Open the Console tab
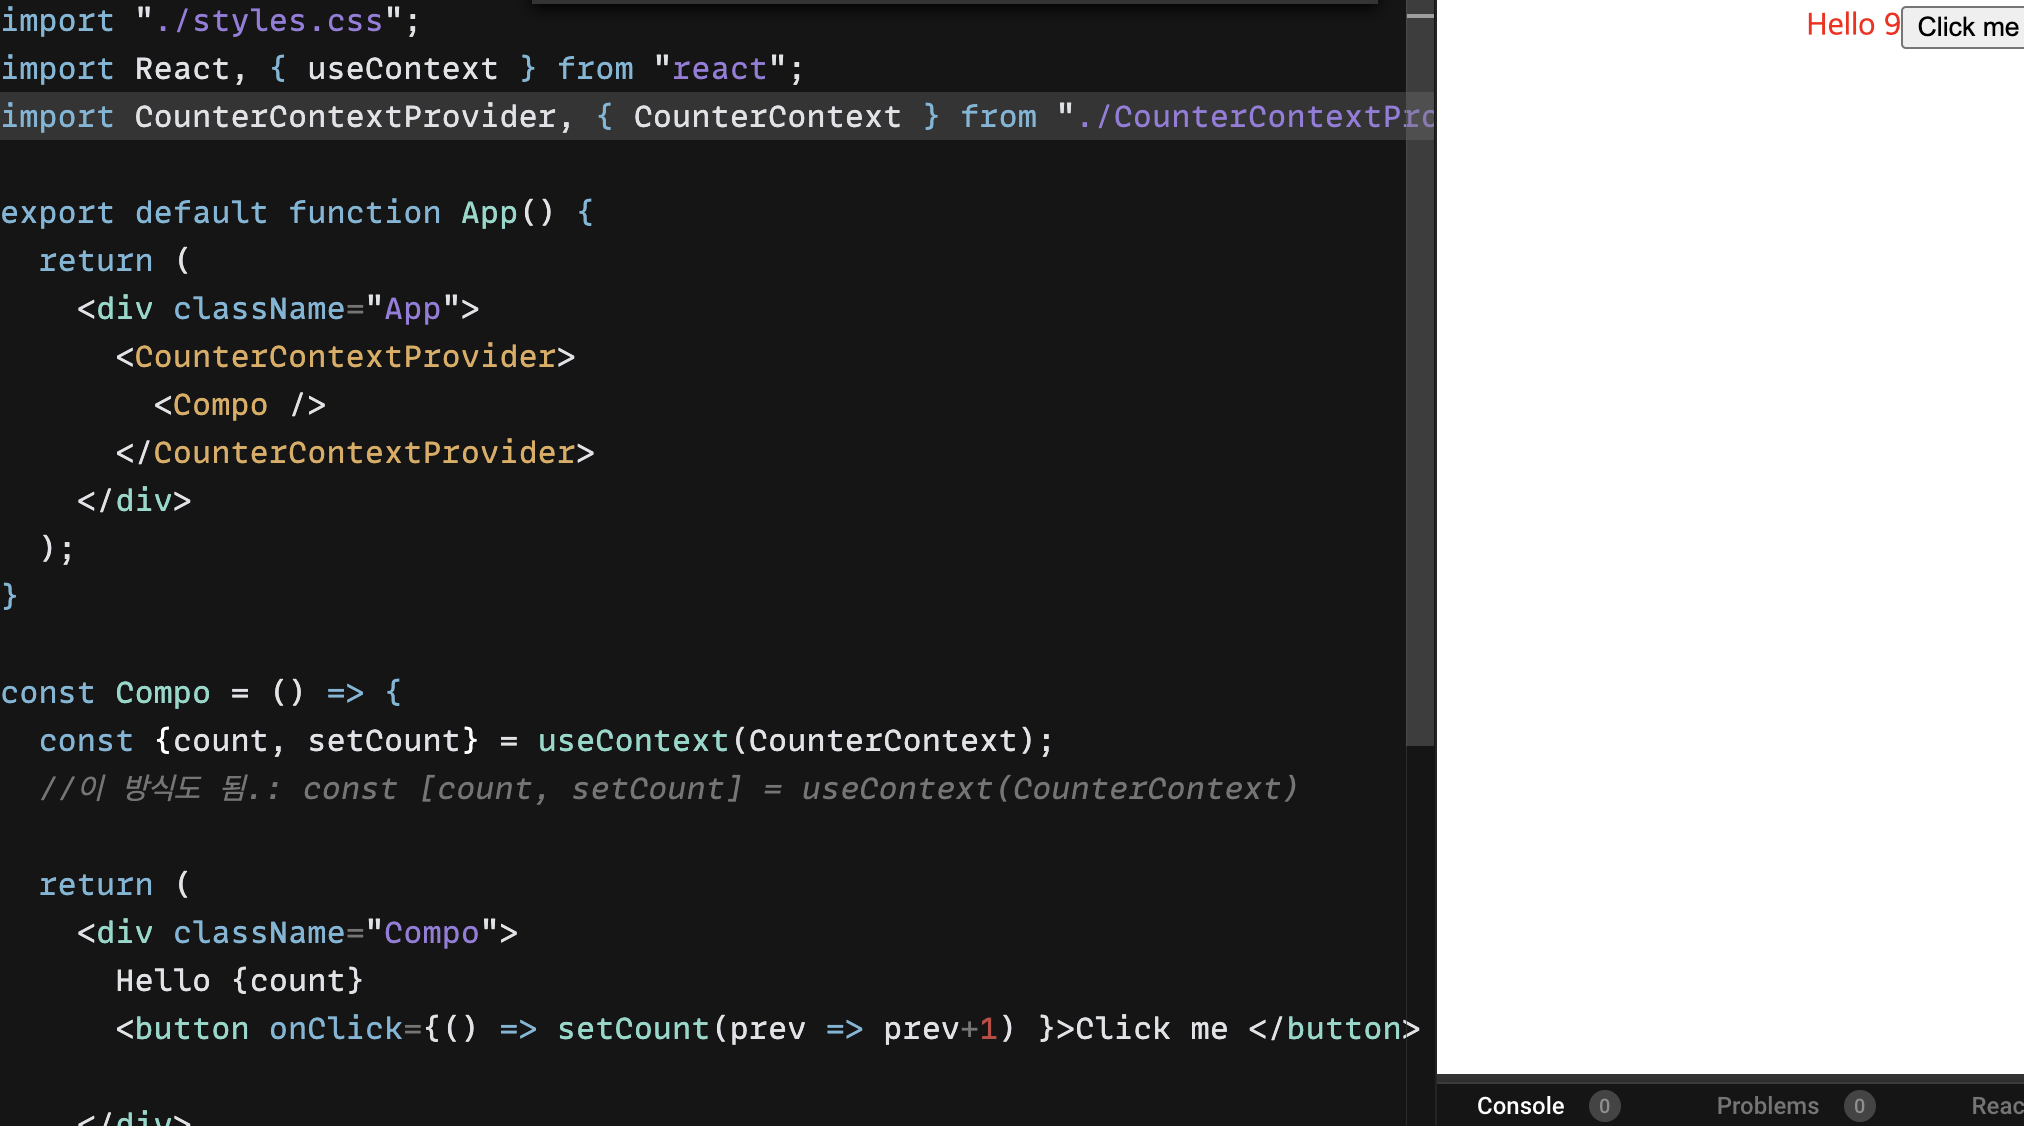 [1520, 1105]
